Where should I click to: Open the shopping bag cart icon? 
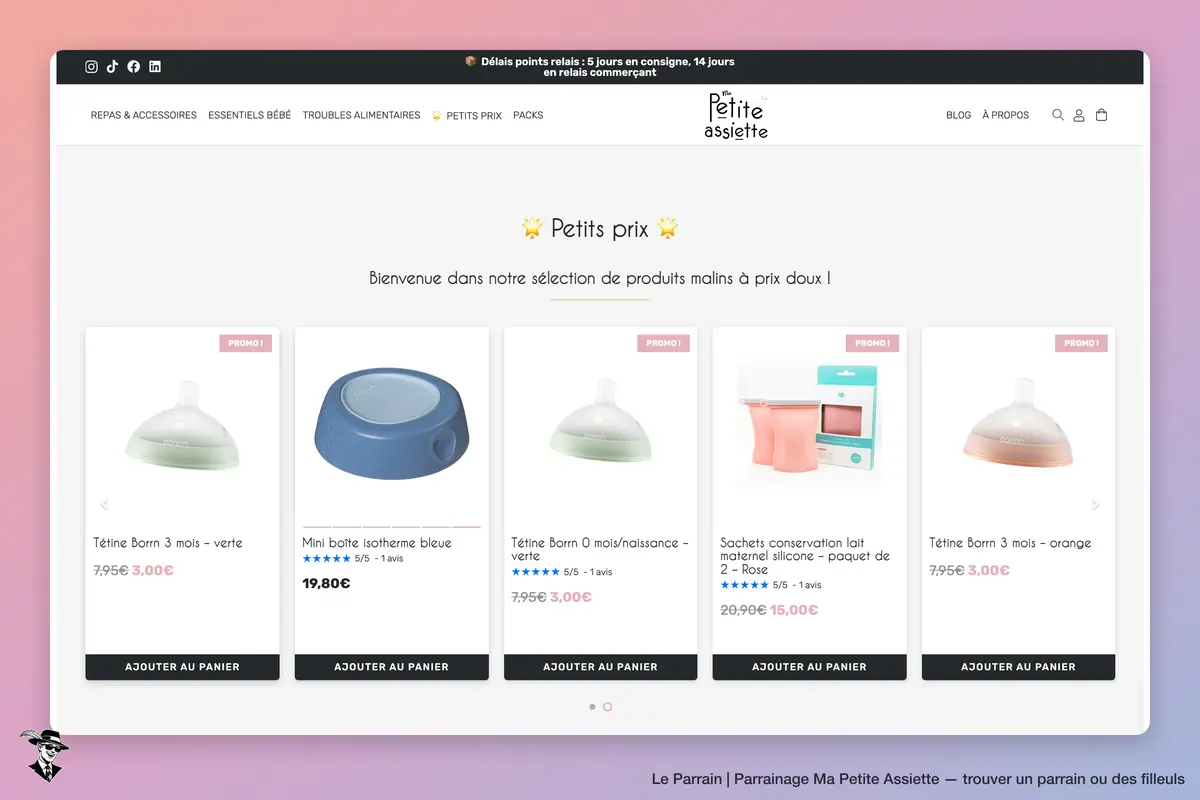click(1101, 115)
